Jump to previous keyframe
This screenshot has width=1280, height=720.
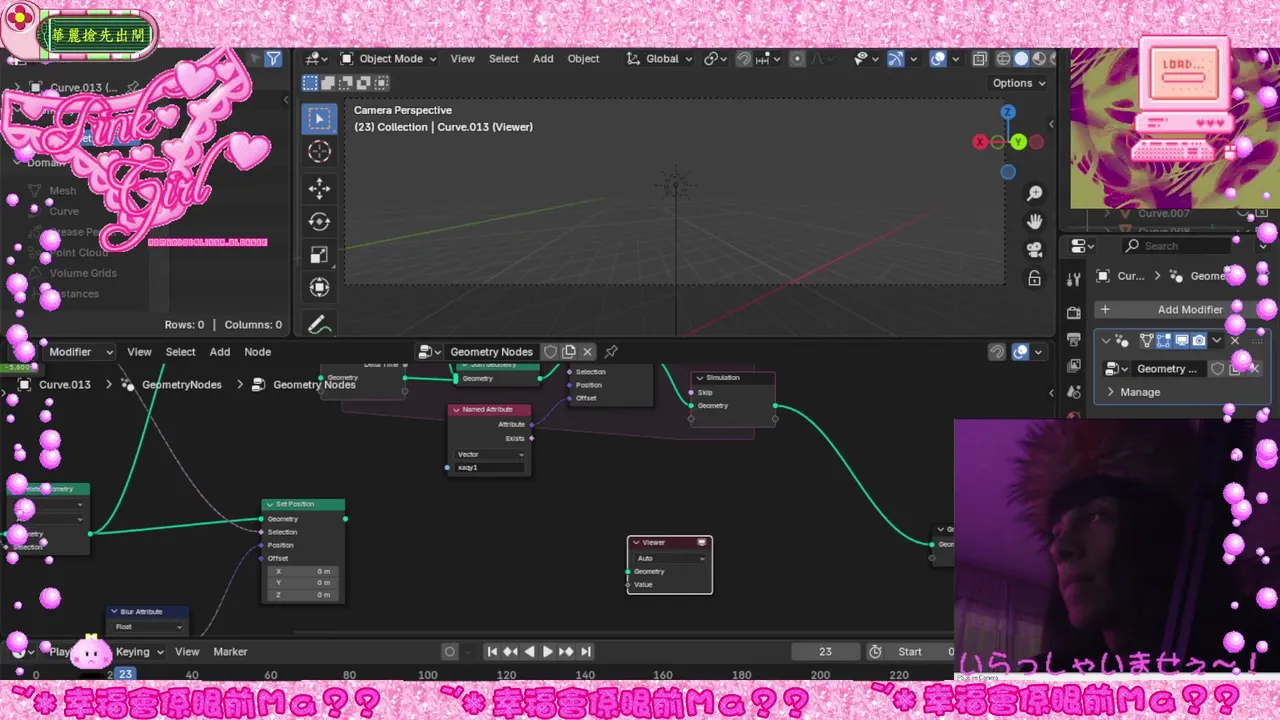(510, 652)
